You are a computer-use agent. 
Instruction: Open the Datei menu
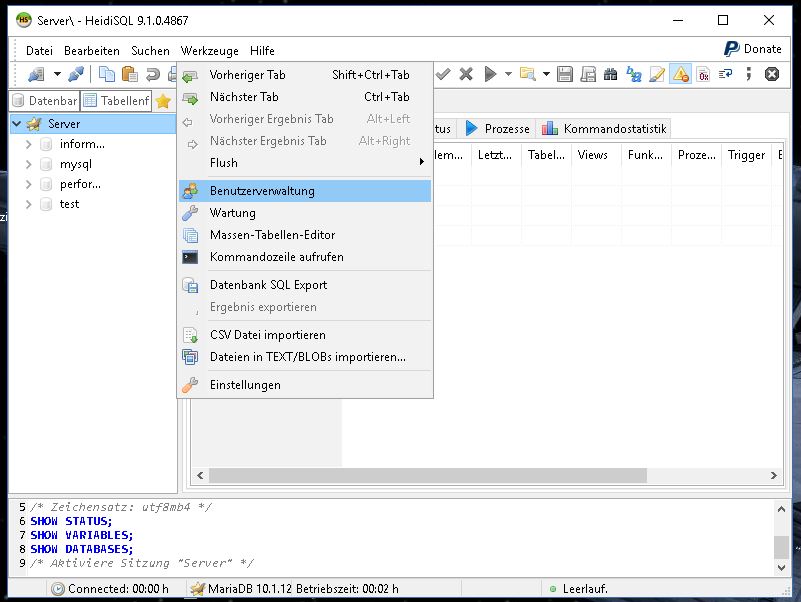tap(39, 51)
